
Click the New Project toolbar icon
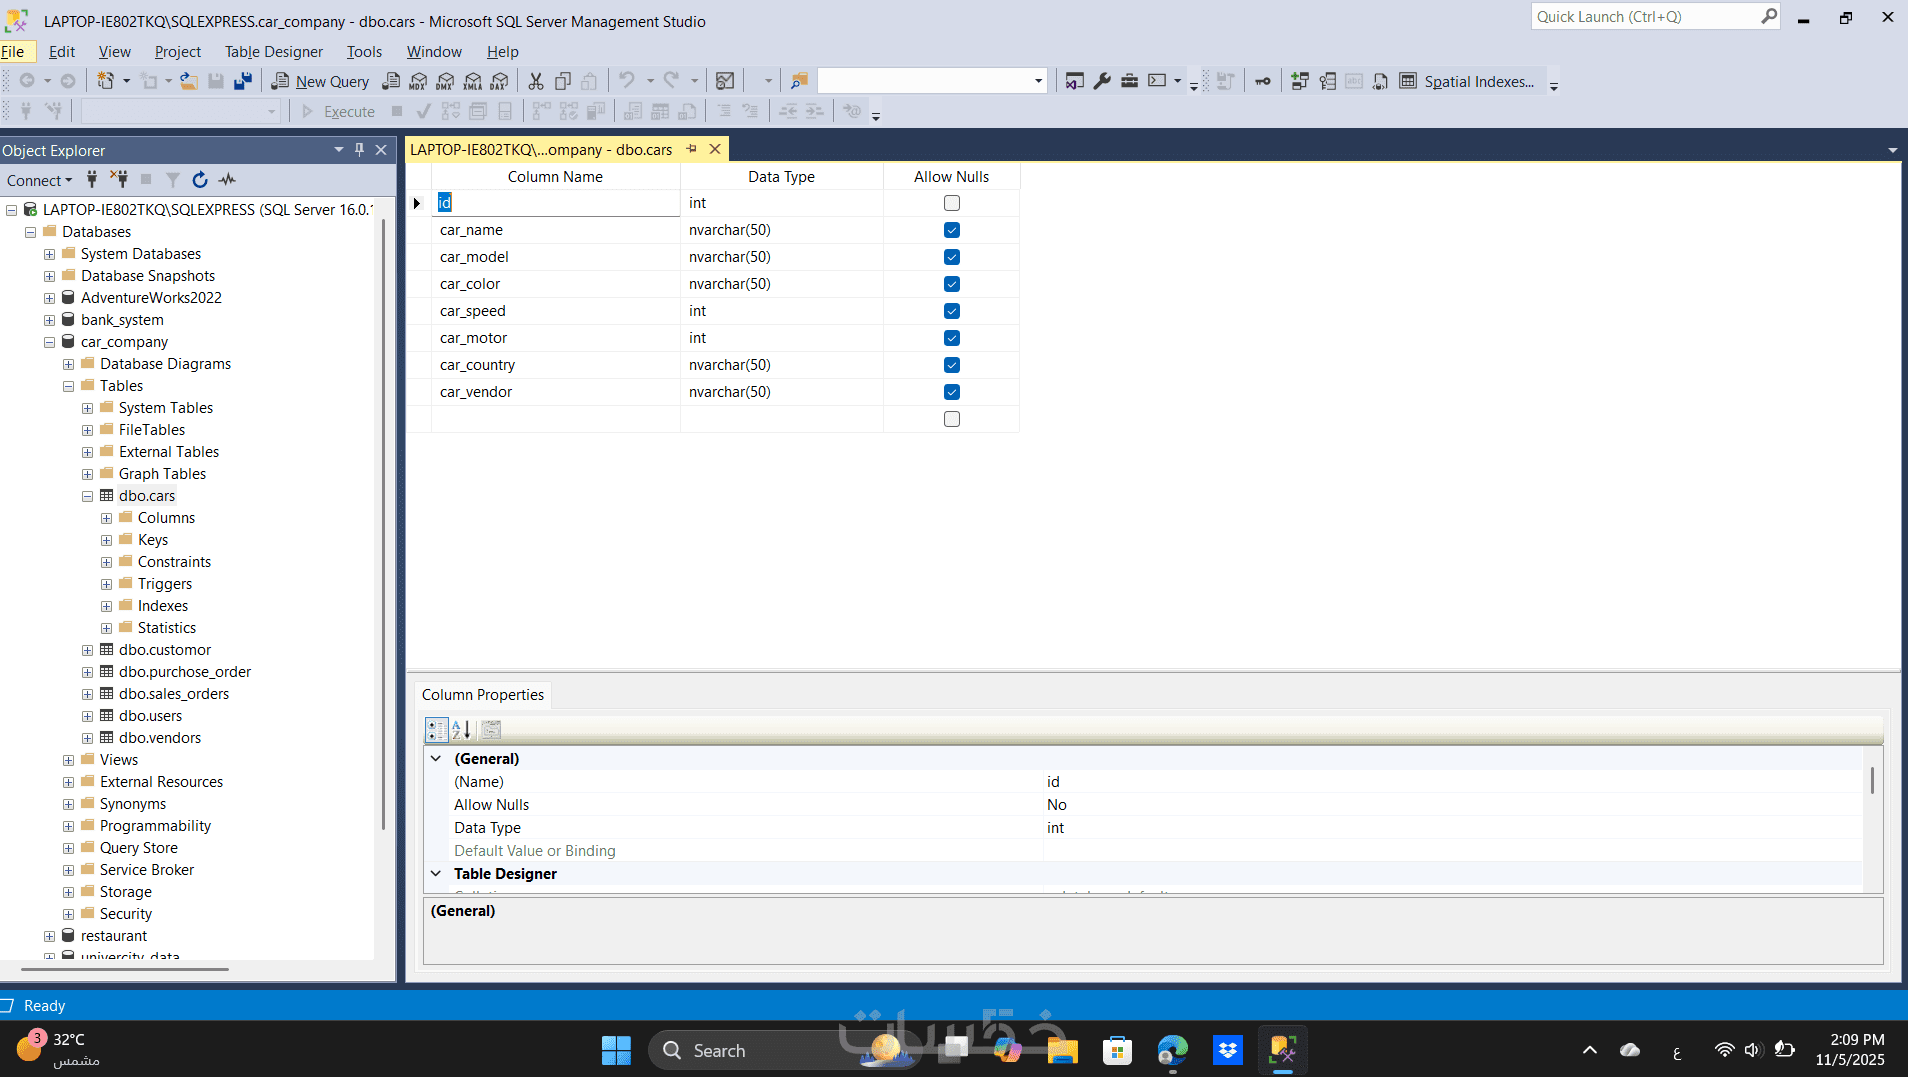(105, 81)
